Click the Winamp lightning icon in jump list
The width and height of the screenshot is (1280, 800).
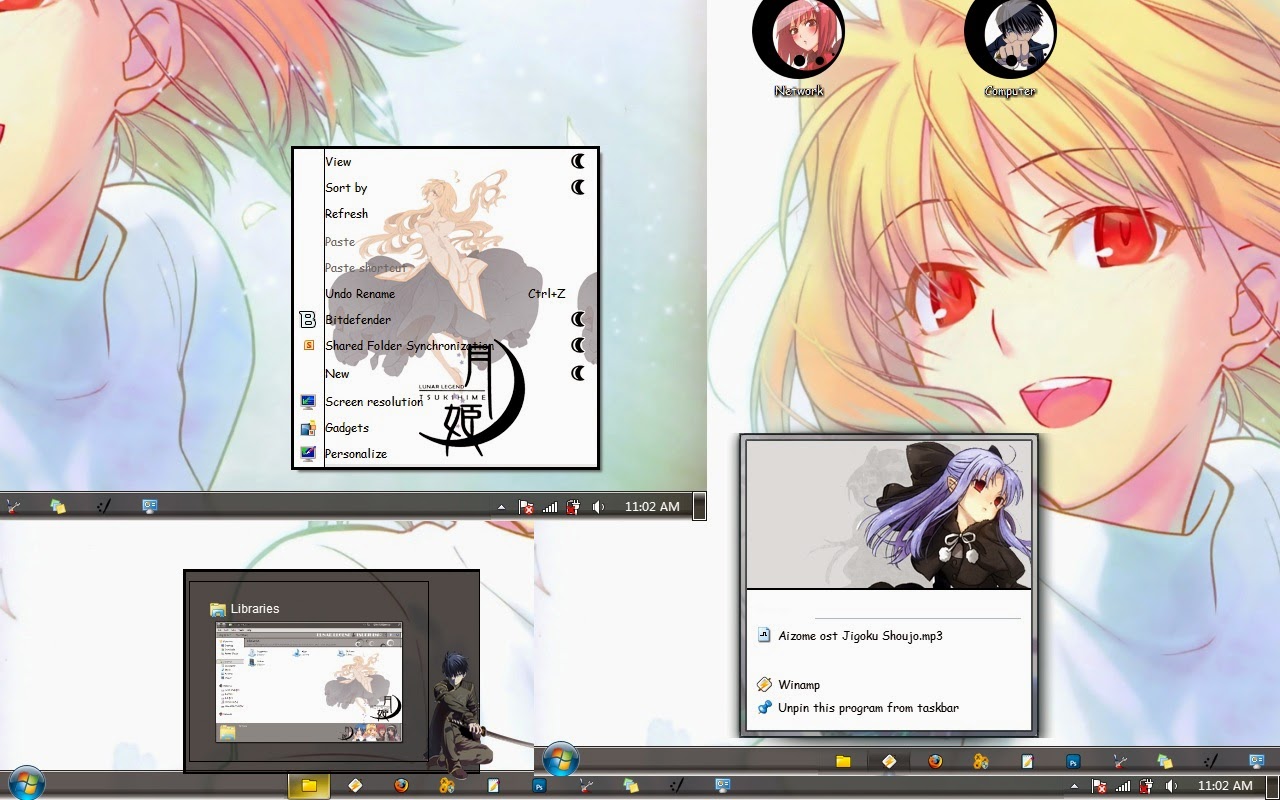click(764, 685)
